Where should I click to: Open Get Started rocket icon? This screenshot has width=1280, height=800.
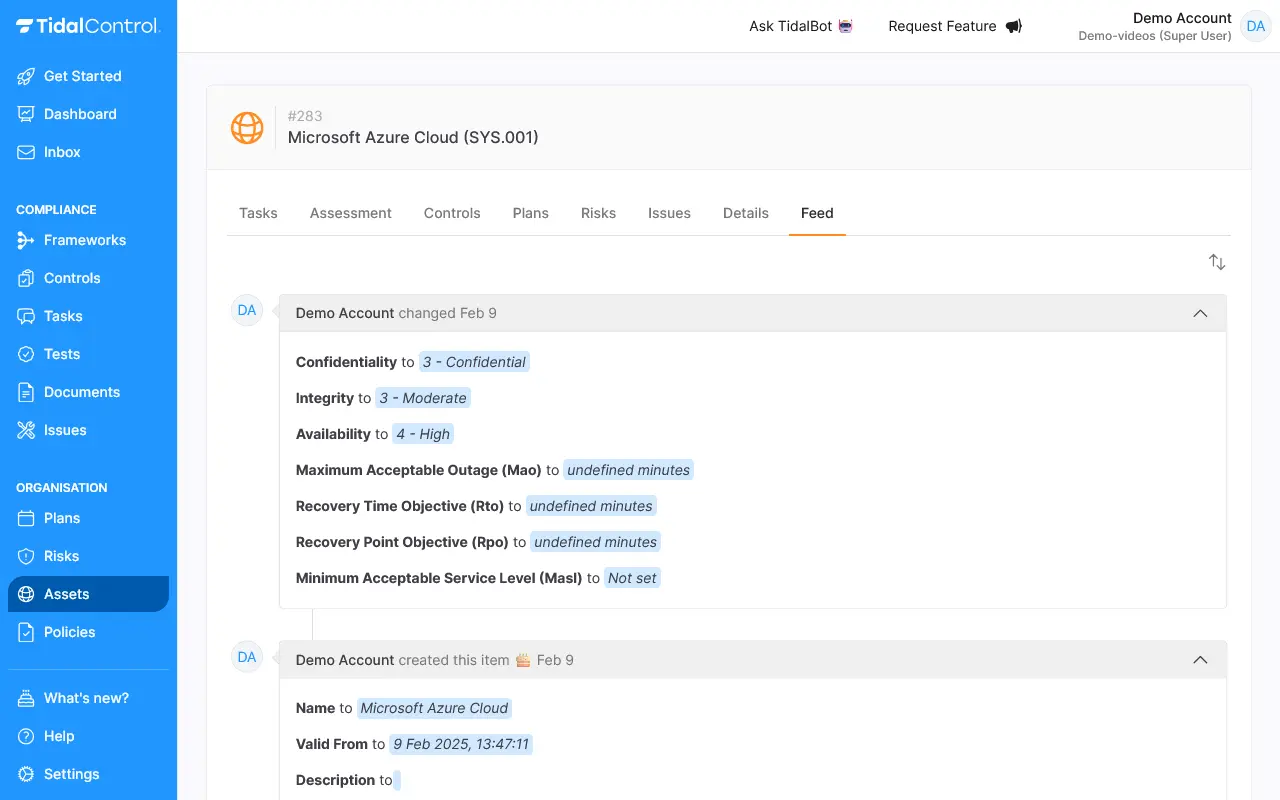coord(26,76)
